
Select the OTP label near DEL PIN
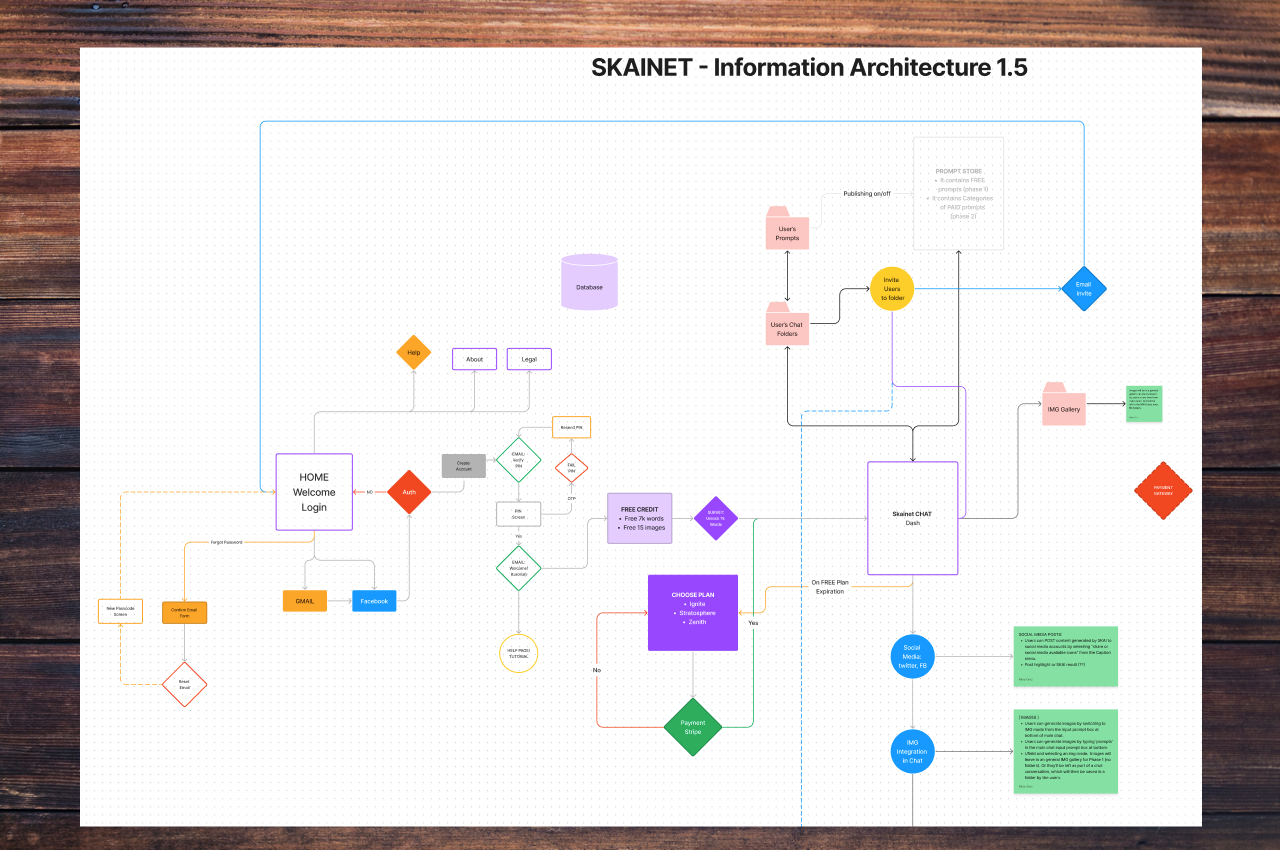[x=572, y=498]
